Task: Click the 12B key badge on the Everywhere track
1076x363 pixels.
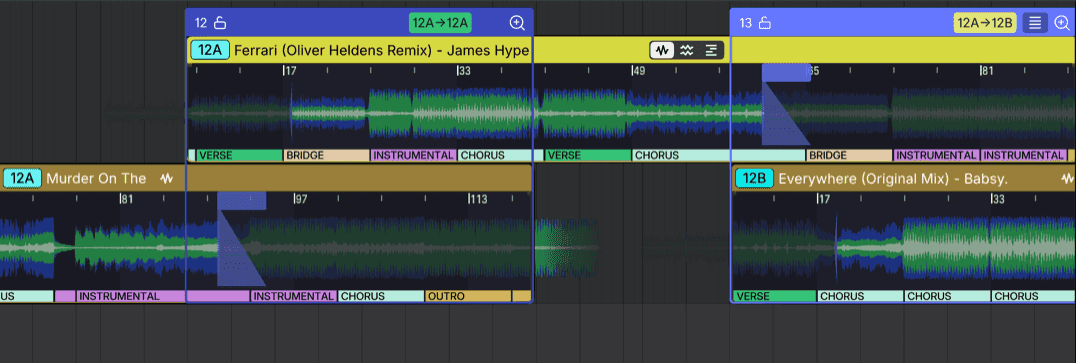Action: coord(754,178)
